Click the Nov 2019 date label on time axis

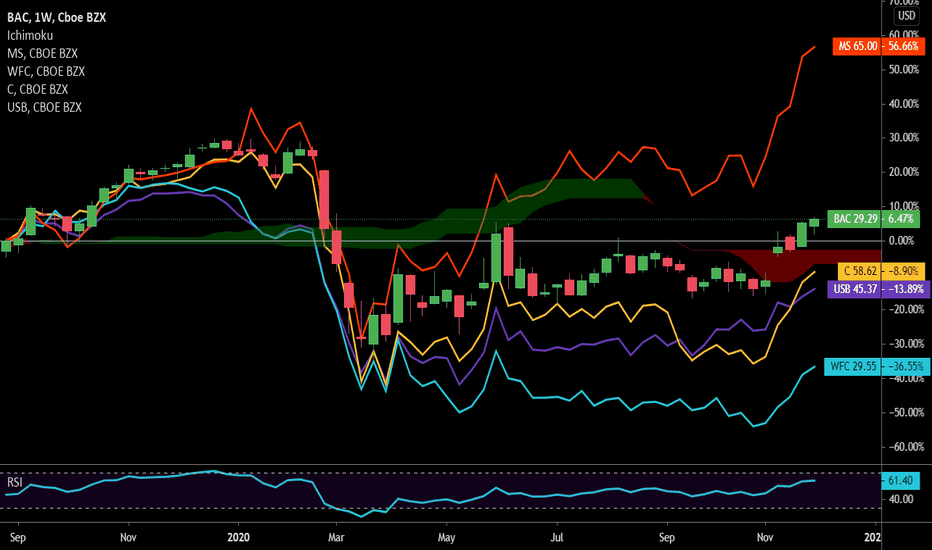128,538
